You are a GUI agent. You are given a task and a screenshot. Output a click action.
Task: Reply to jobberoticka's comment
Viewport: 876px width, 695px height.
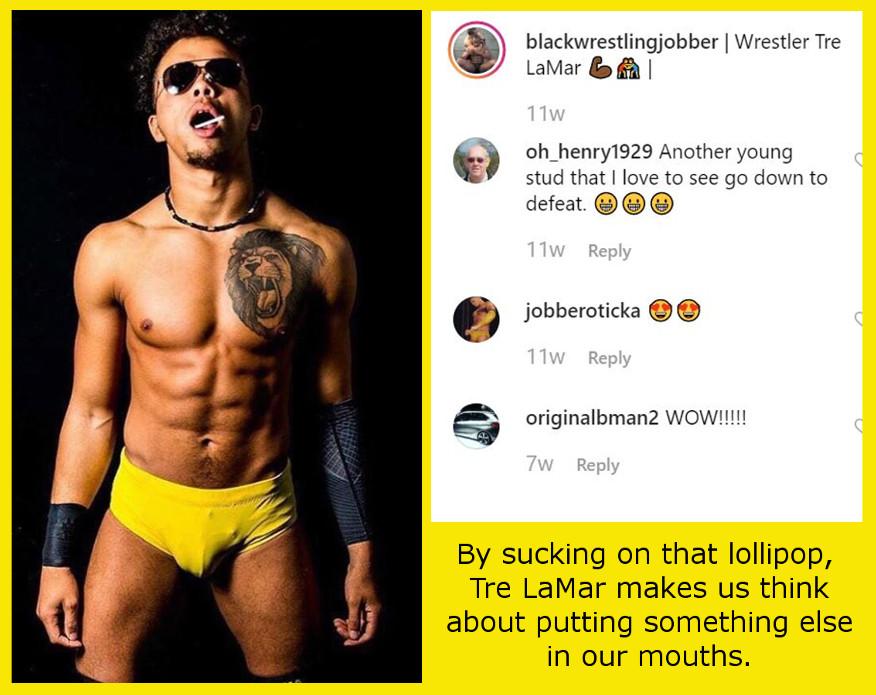coord(610,358)
